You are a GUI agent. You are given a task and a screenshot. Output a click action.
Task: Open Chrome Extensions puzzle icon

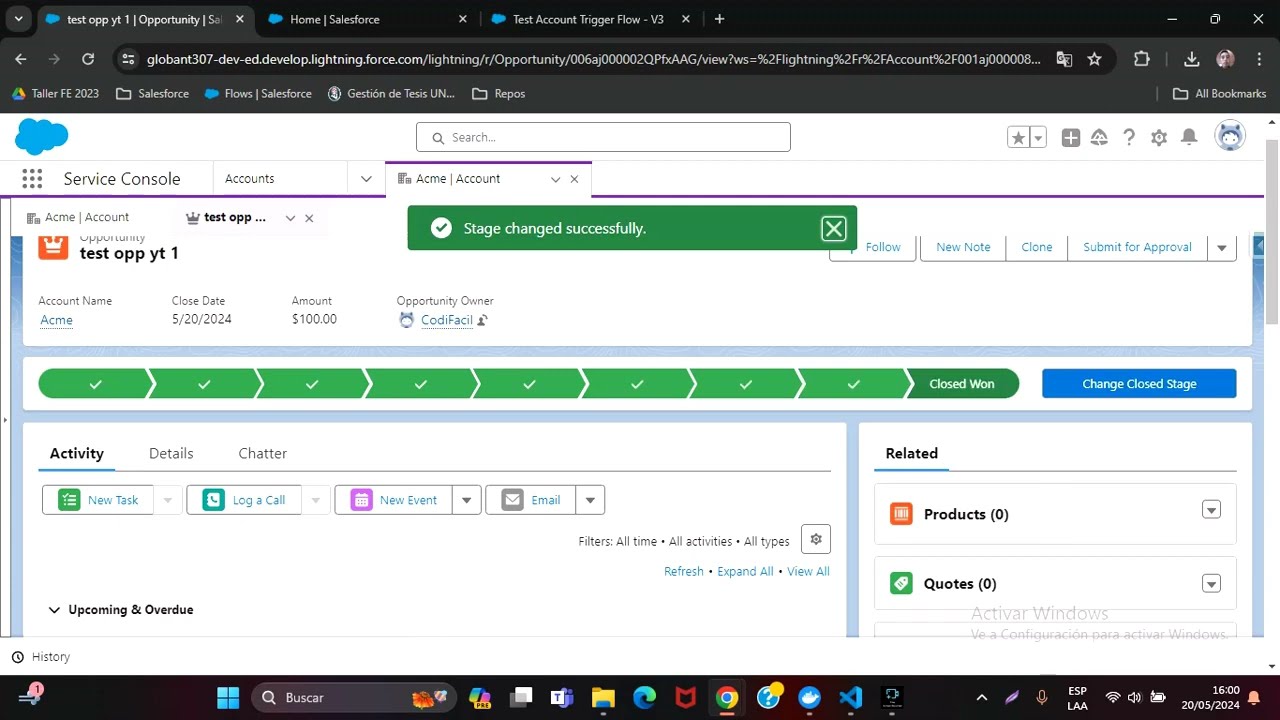click(x=1142, y=59)
